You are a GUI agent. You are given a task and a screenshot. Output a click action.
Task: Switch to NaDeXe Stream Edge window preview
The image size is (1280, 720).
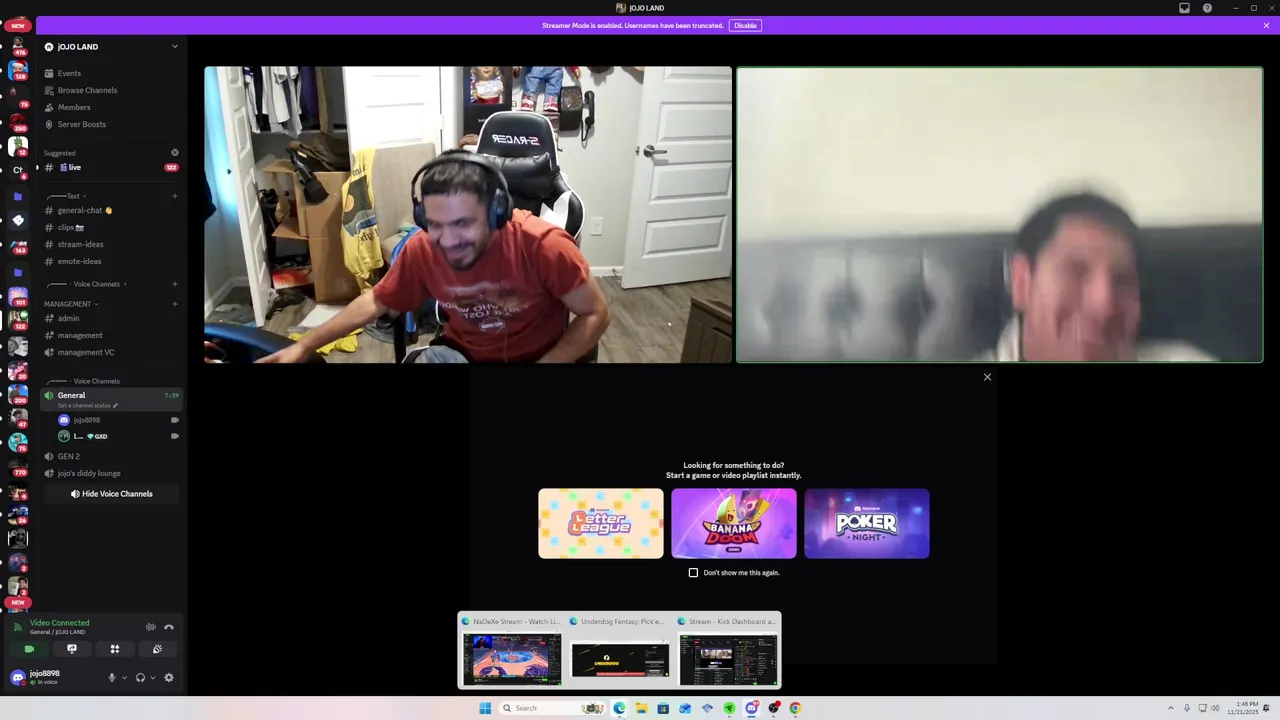pyautogui.click(x=512, y=650)
